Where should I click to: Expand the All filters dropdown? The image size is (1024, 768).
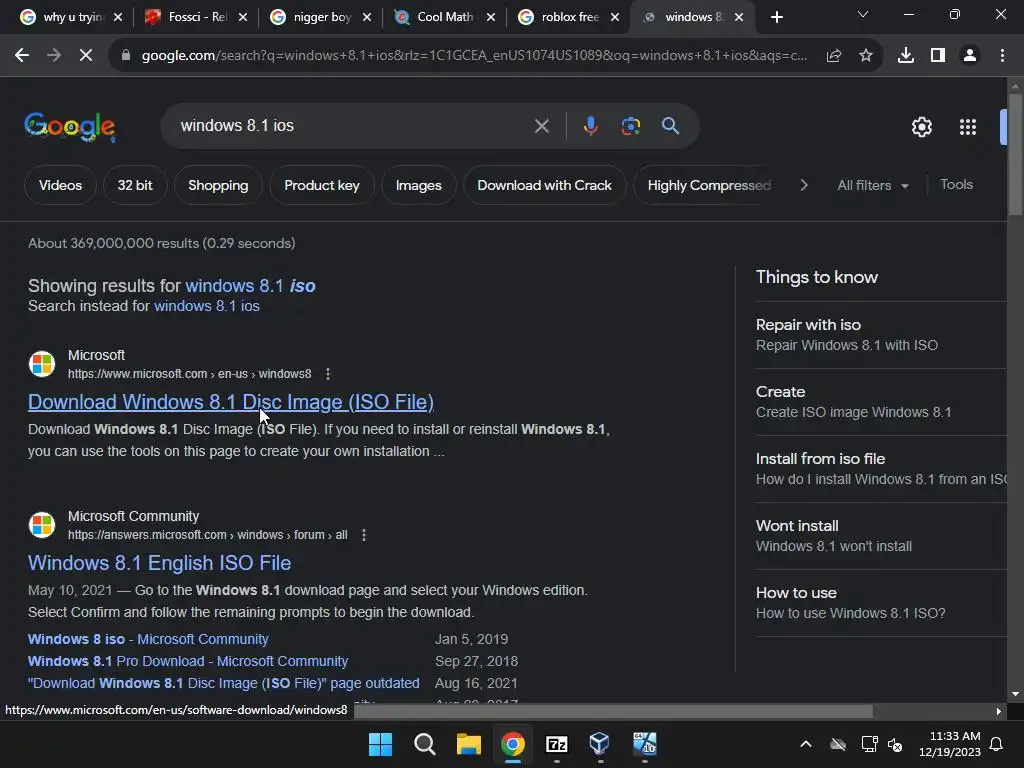tap(872, 185)
